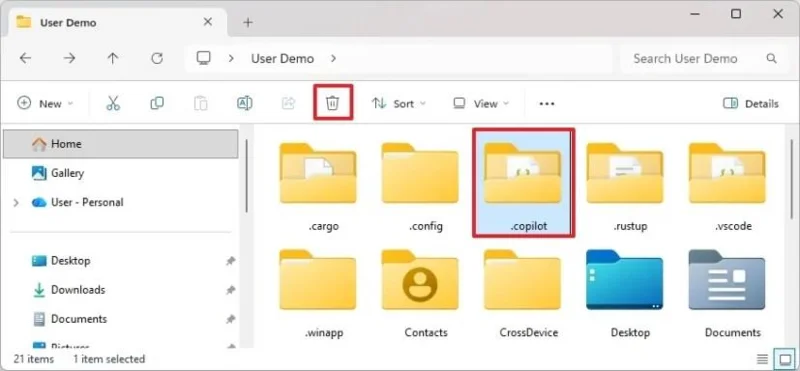Click the This PC monitor icon in address bar
800x371 pixels.
coord(204,58)
